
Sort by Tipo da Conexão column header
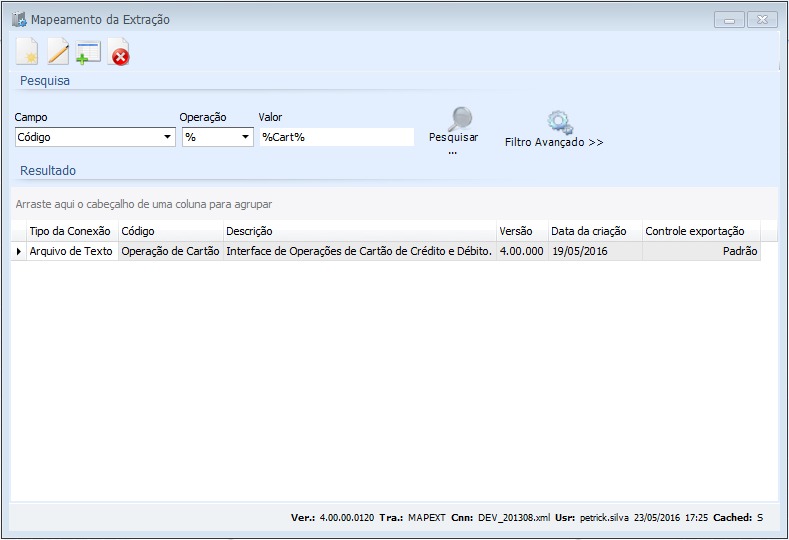click(x=70, y=231)
